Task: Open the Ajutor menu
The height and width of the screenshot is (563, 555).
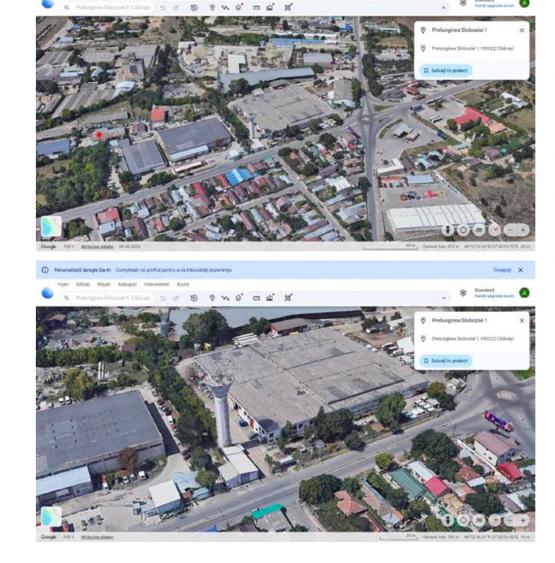Action: (183, 284)
